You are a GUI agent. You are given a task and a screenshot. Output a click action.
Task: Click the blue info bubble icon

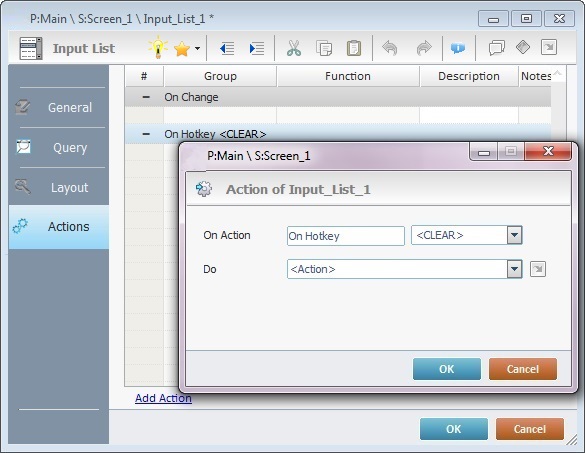458,48
